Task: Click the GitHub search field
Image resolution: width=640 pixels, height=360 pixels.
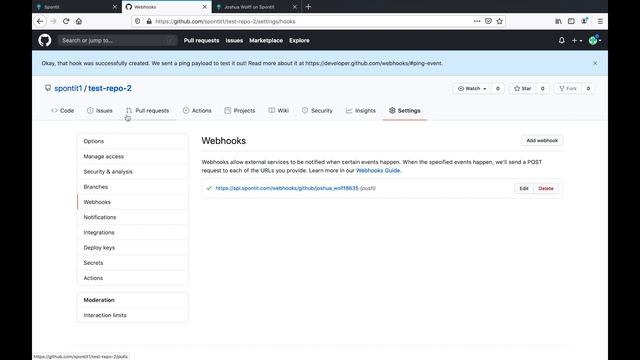Action: click(118, 40)
